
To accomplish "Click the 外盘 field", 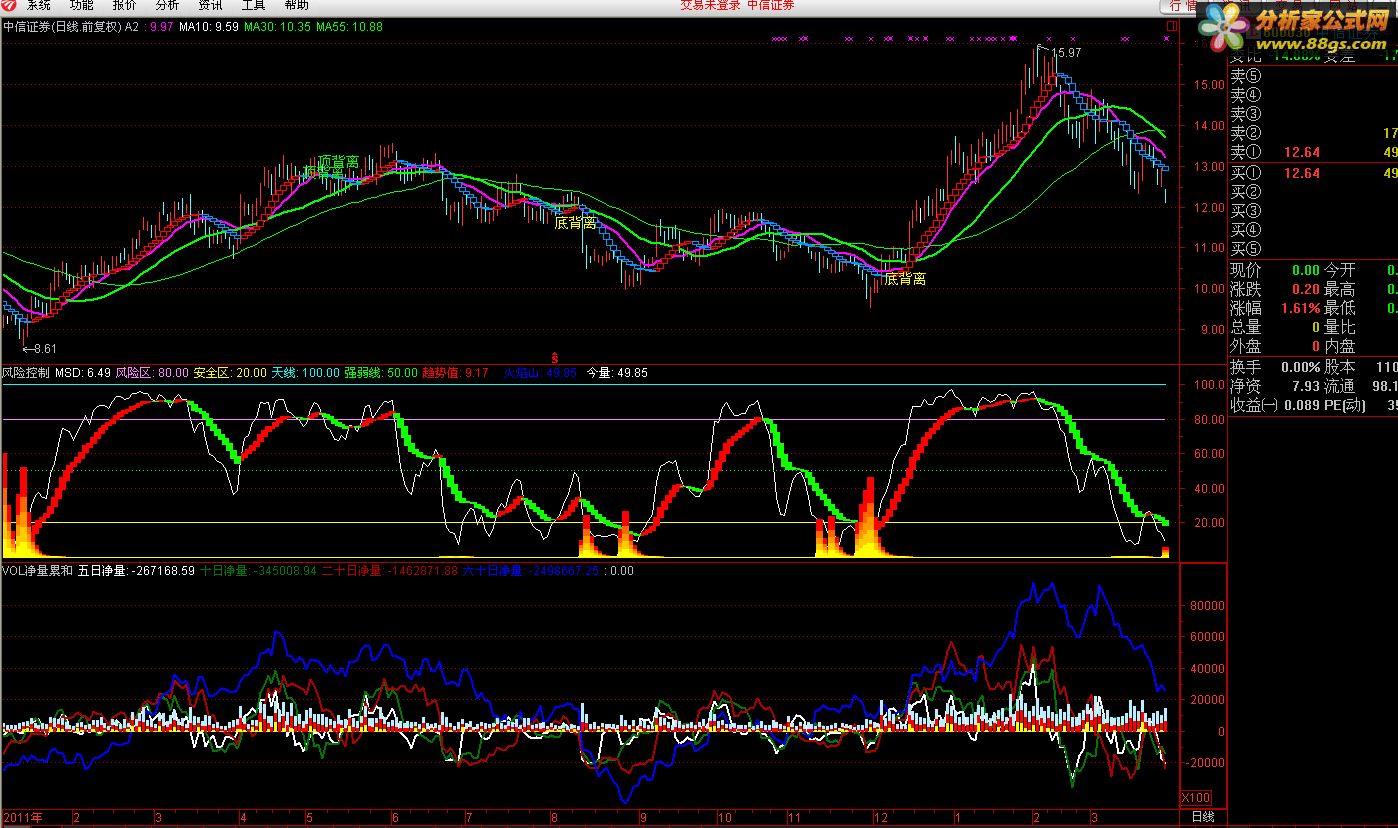I will pos(1275,346).
